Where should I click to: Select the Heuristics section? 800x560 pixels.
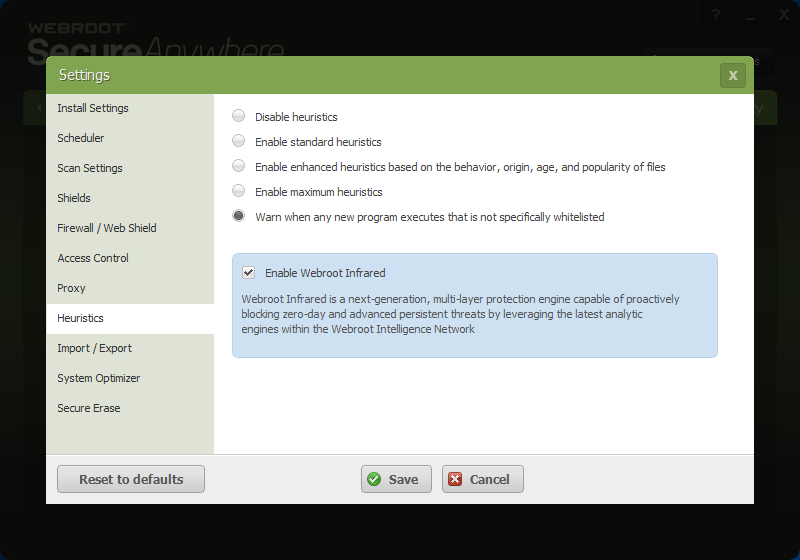point(130,318)
